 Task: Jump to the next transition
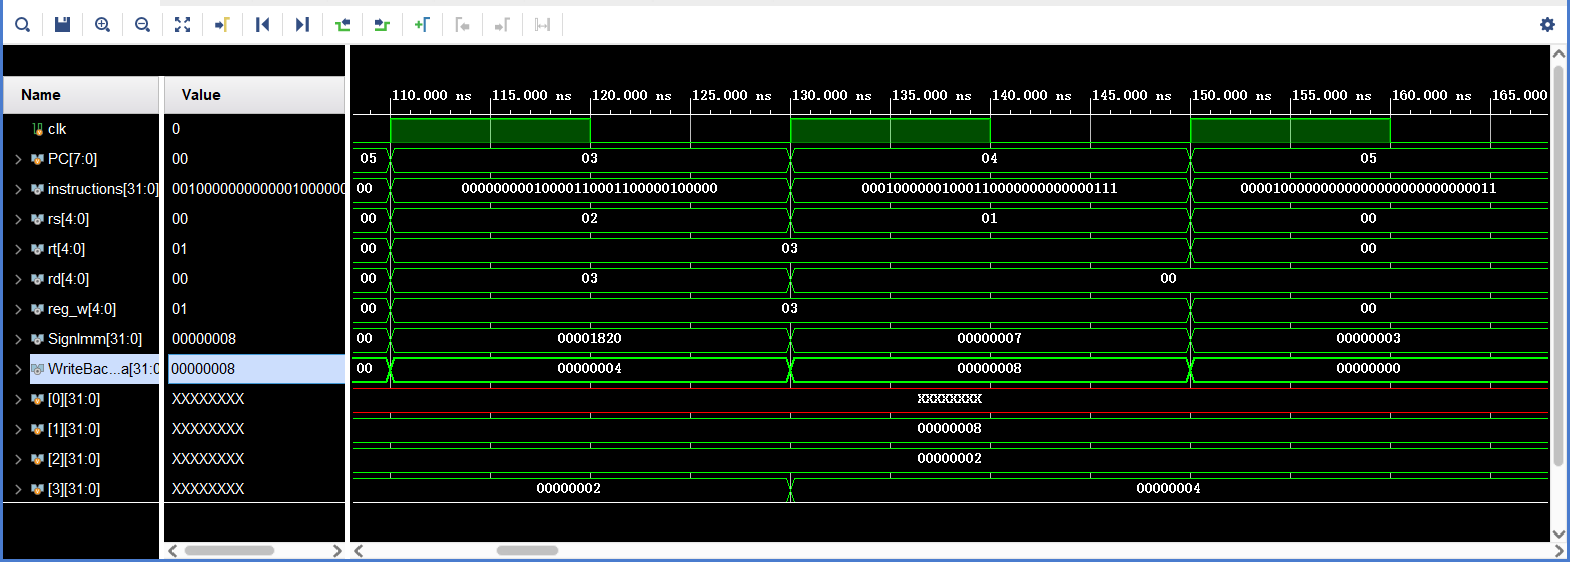tap(382, 24)
